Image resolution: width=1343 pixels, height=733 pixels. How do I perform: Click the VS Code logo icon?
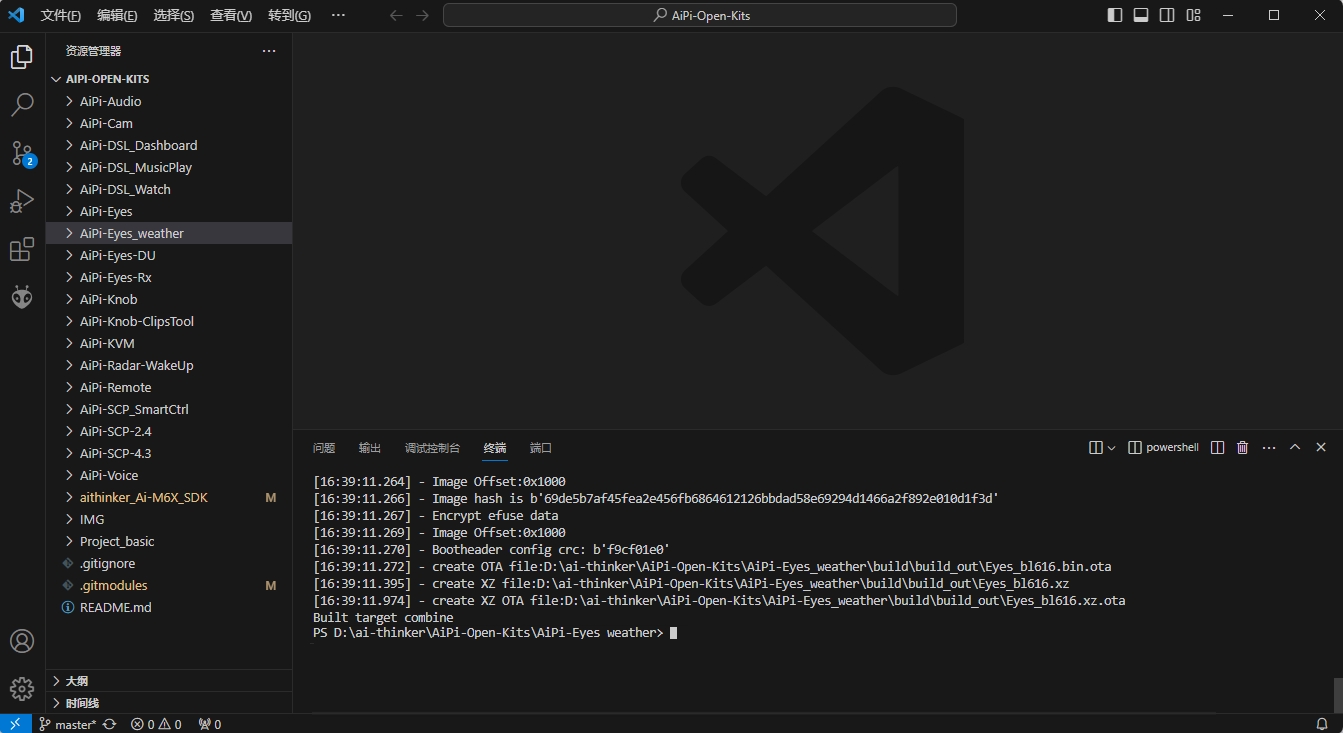point(15,15)
